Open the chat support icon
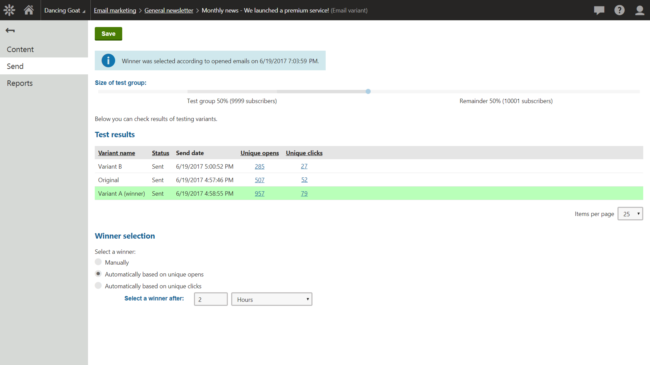Viewport: 650px width, 365px height. click(599, 10)
